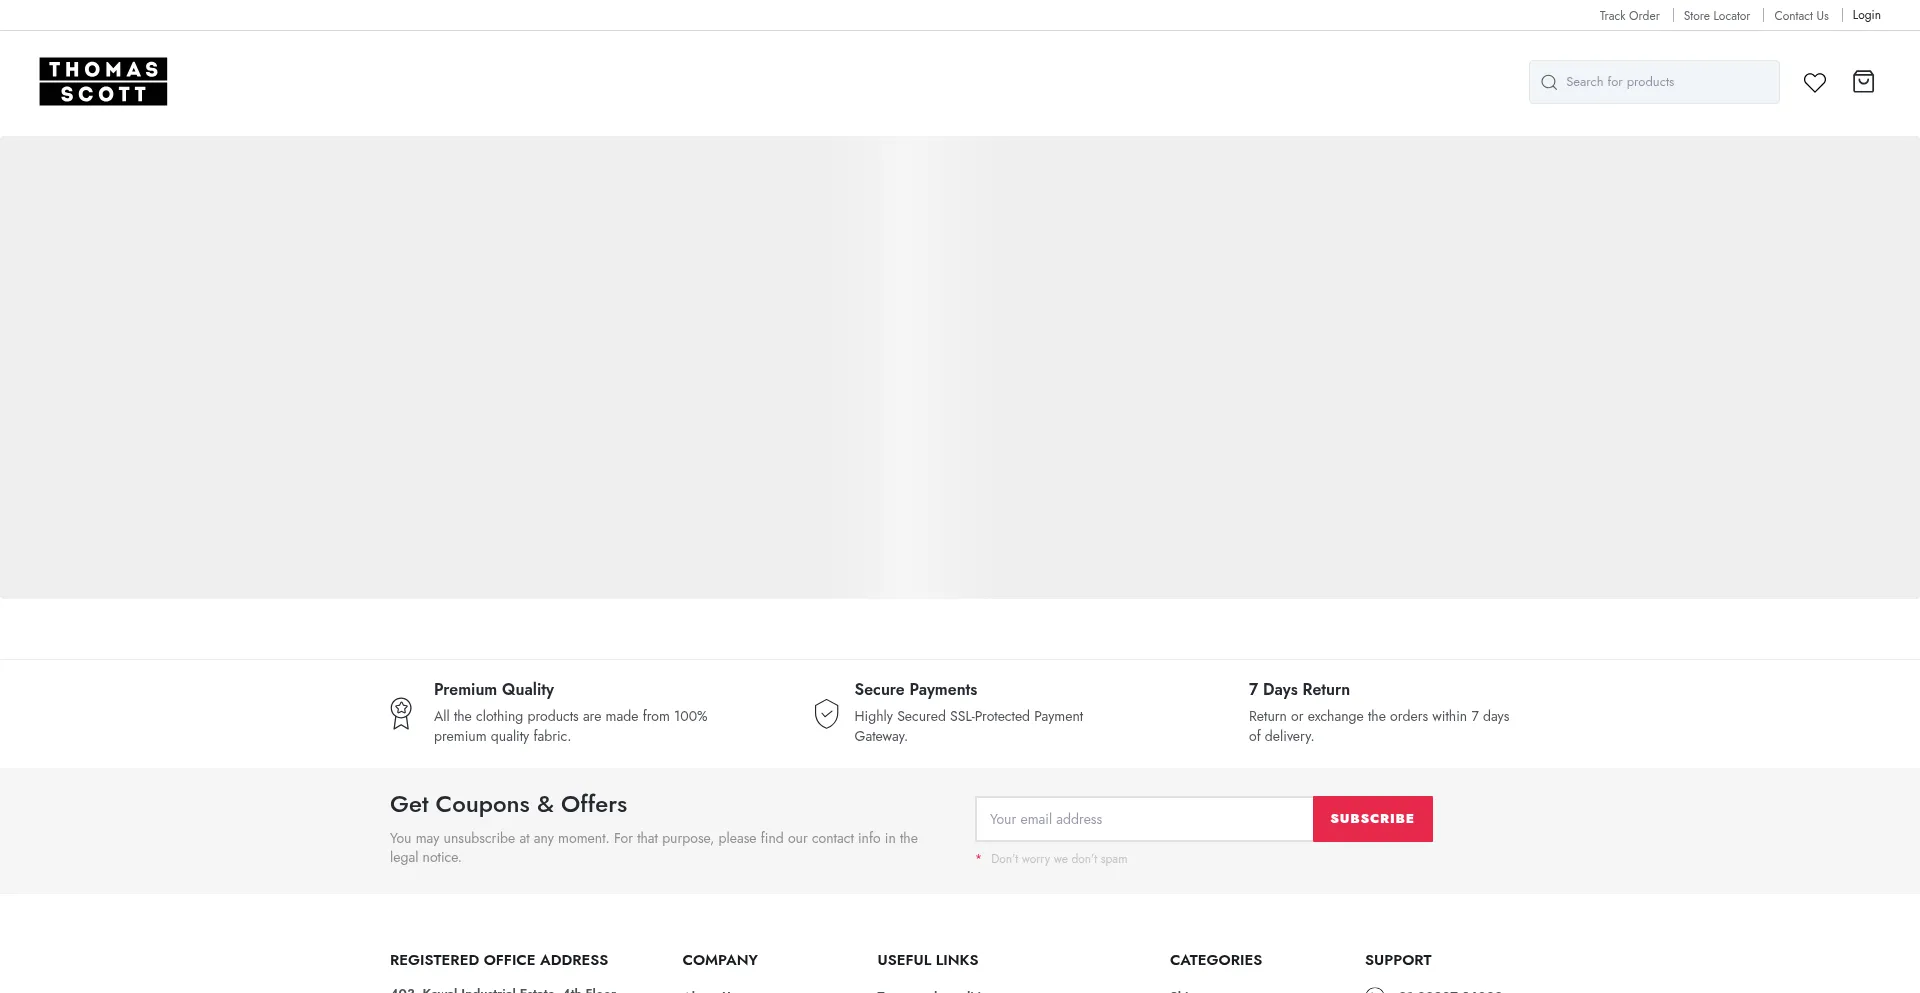Click the Premium Quality ribbon badge icon

point(401,713)
